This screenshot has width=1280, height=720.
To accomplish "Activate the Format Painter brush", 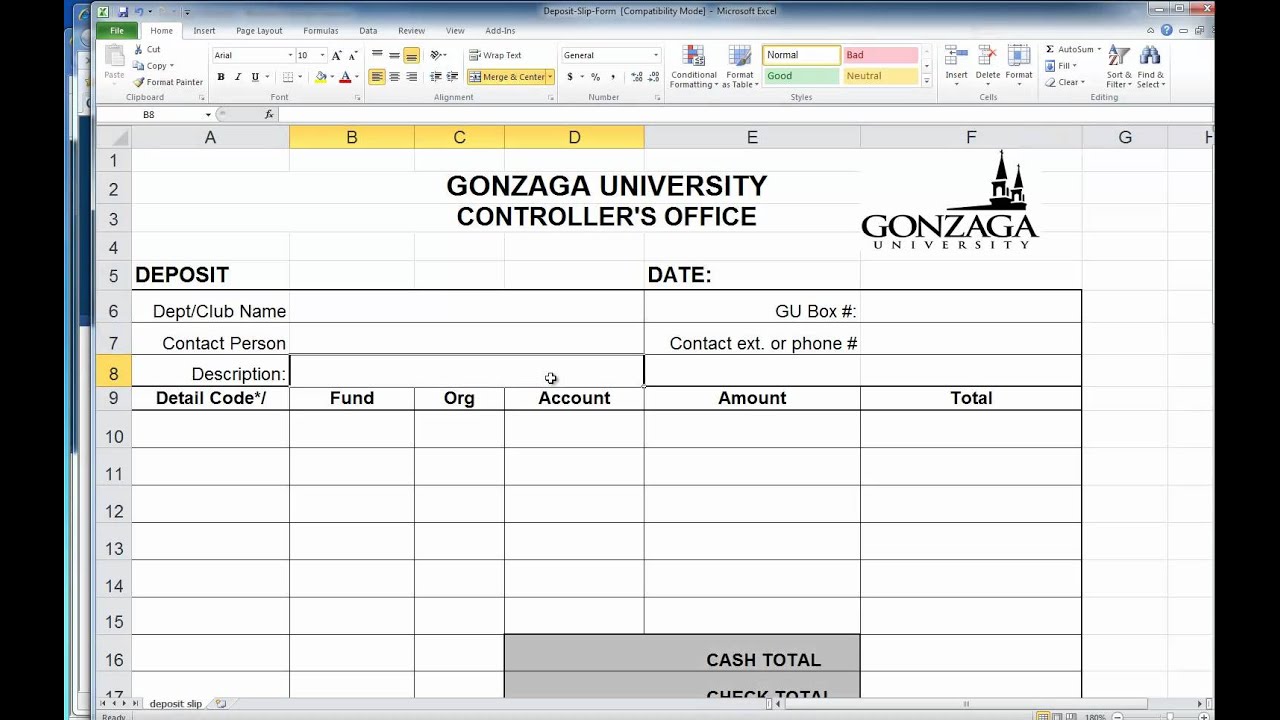I will 138,82.
